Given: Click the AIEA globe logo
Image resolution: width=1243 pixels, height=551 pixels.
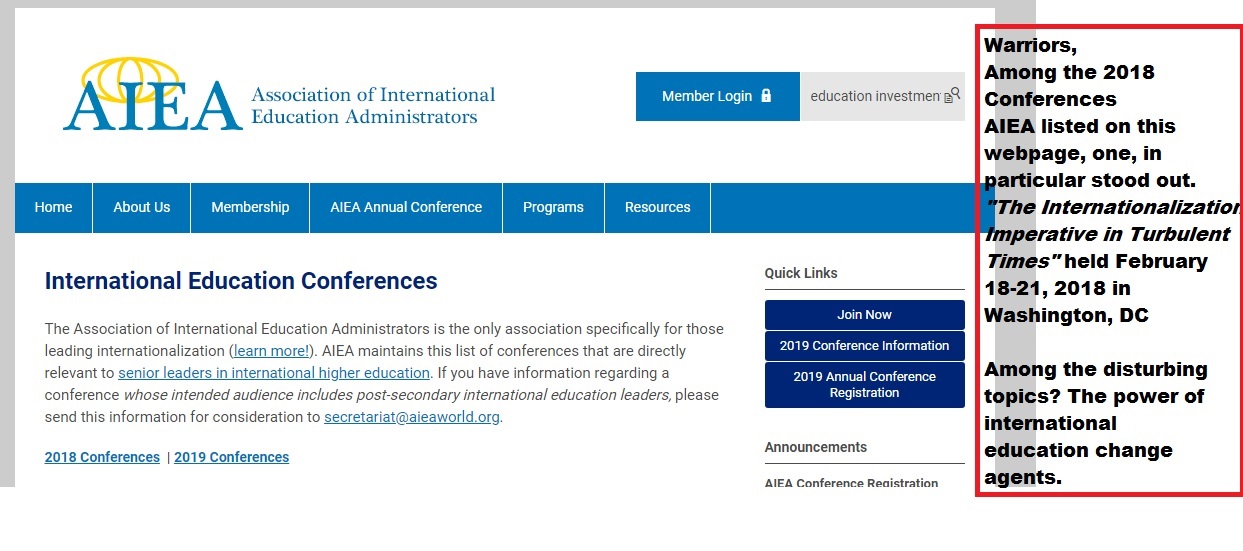Looking at the screenshot, I should 152,95.
